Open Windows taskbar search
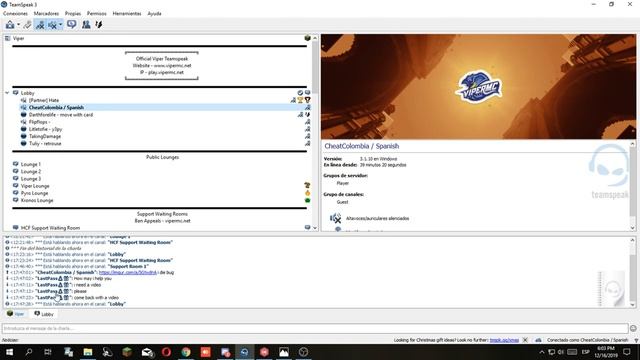 click(x=29, y=352)
